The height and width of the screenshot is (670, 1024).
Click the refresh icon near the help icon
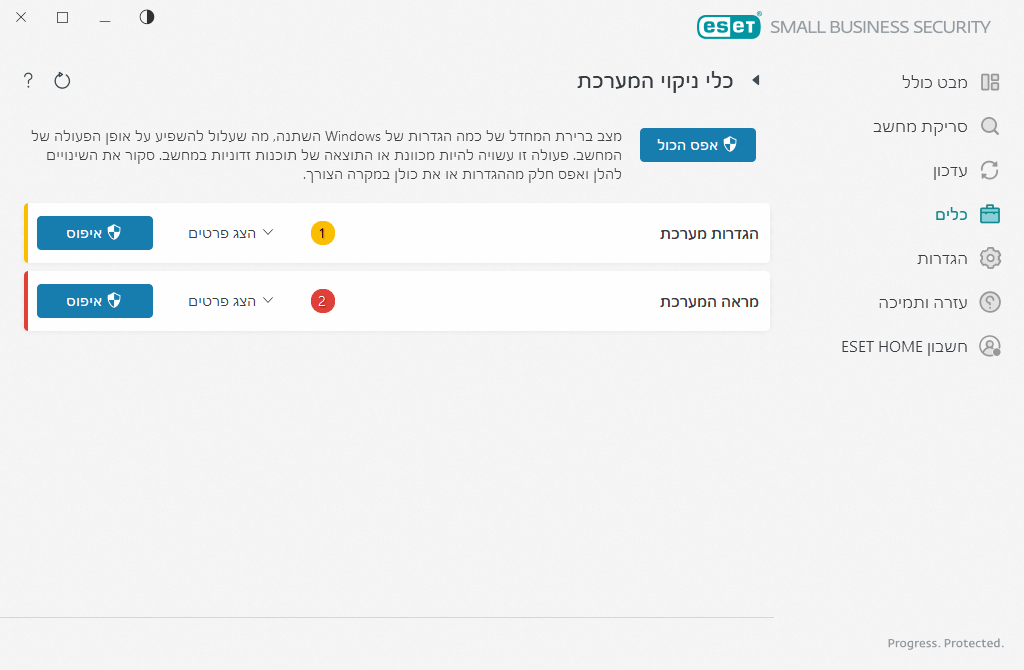pyautogui.click(x=62, y=80)
